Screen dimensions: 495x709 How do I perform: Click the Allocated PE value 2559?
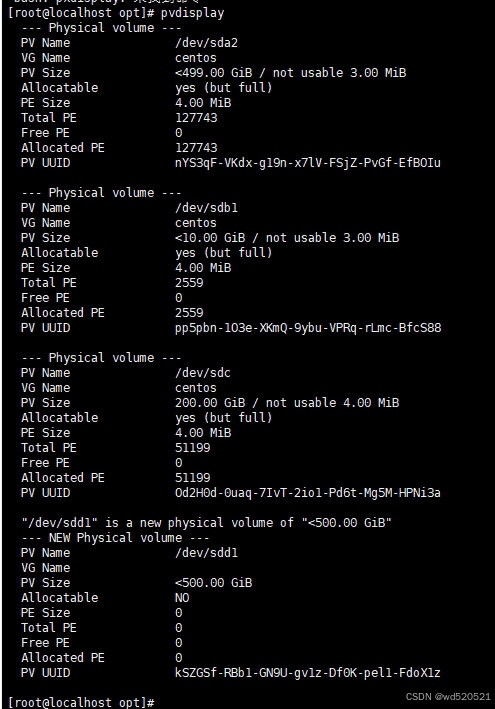tap(189, 313)
